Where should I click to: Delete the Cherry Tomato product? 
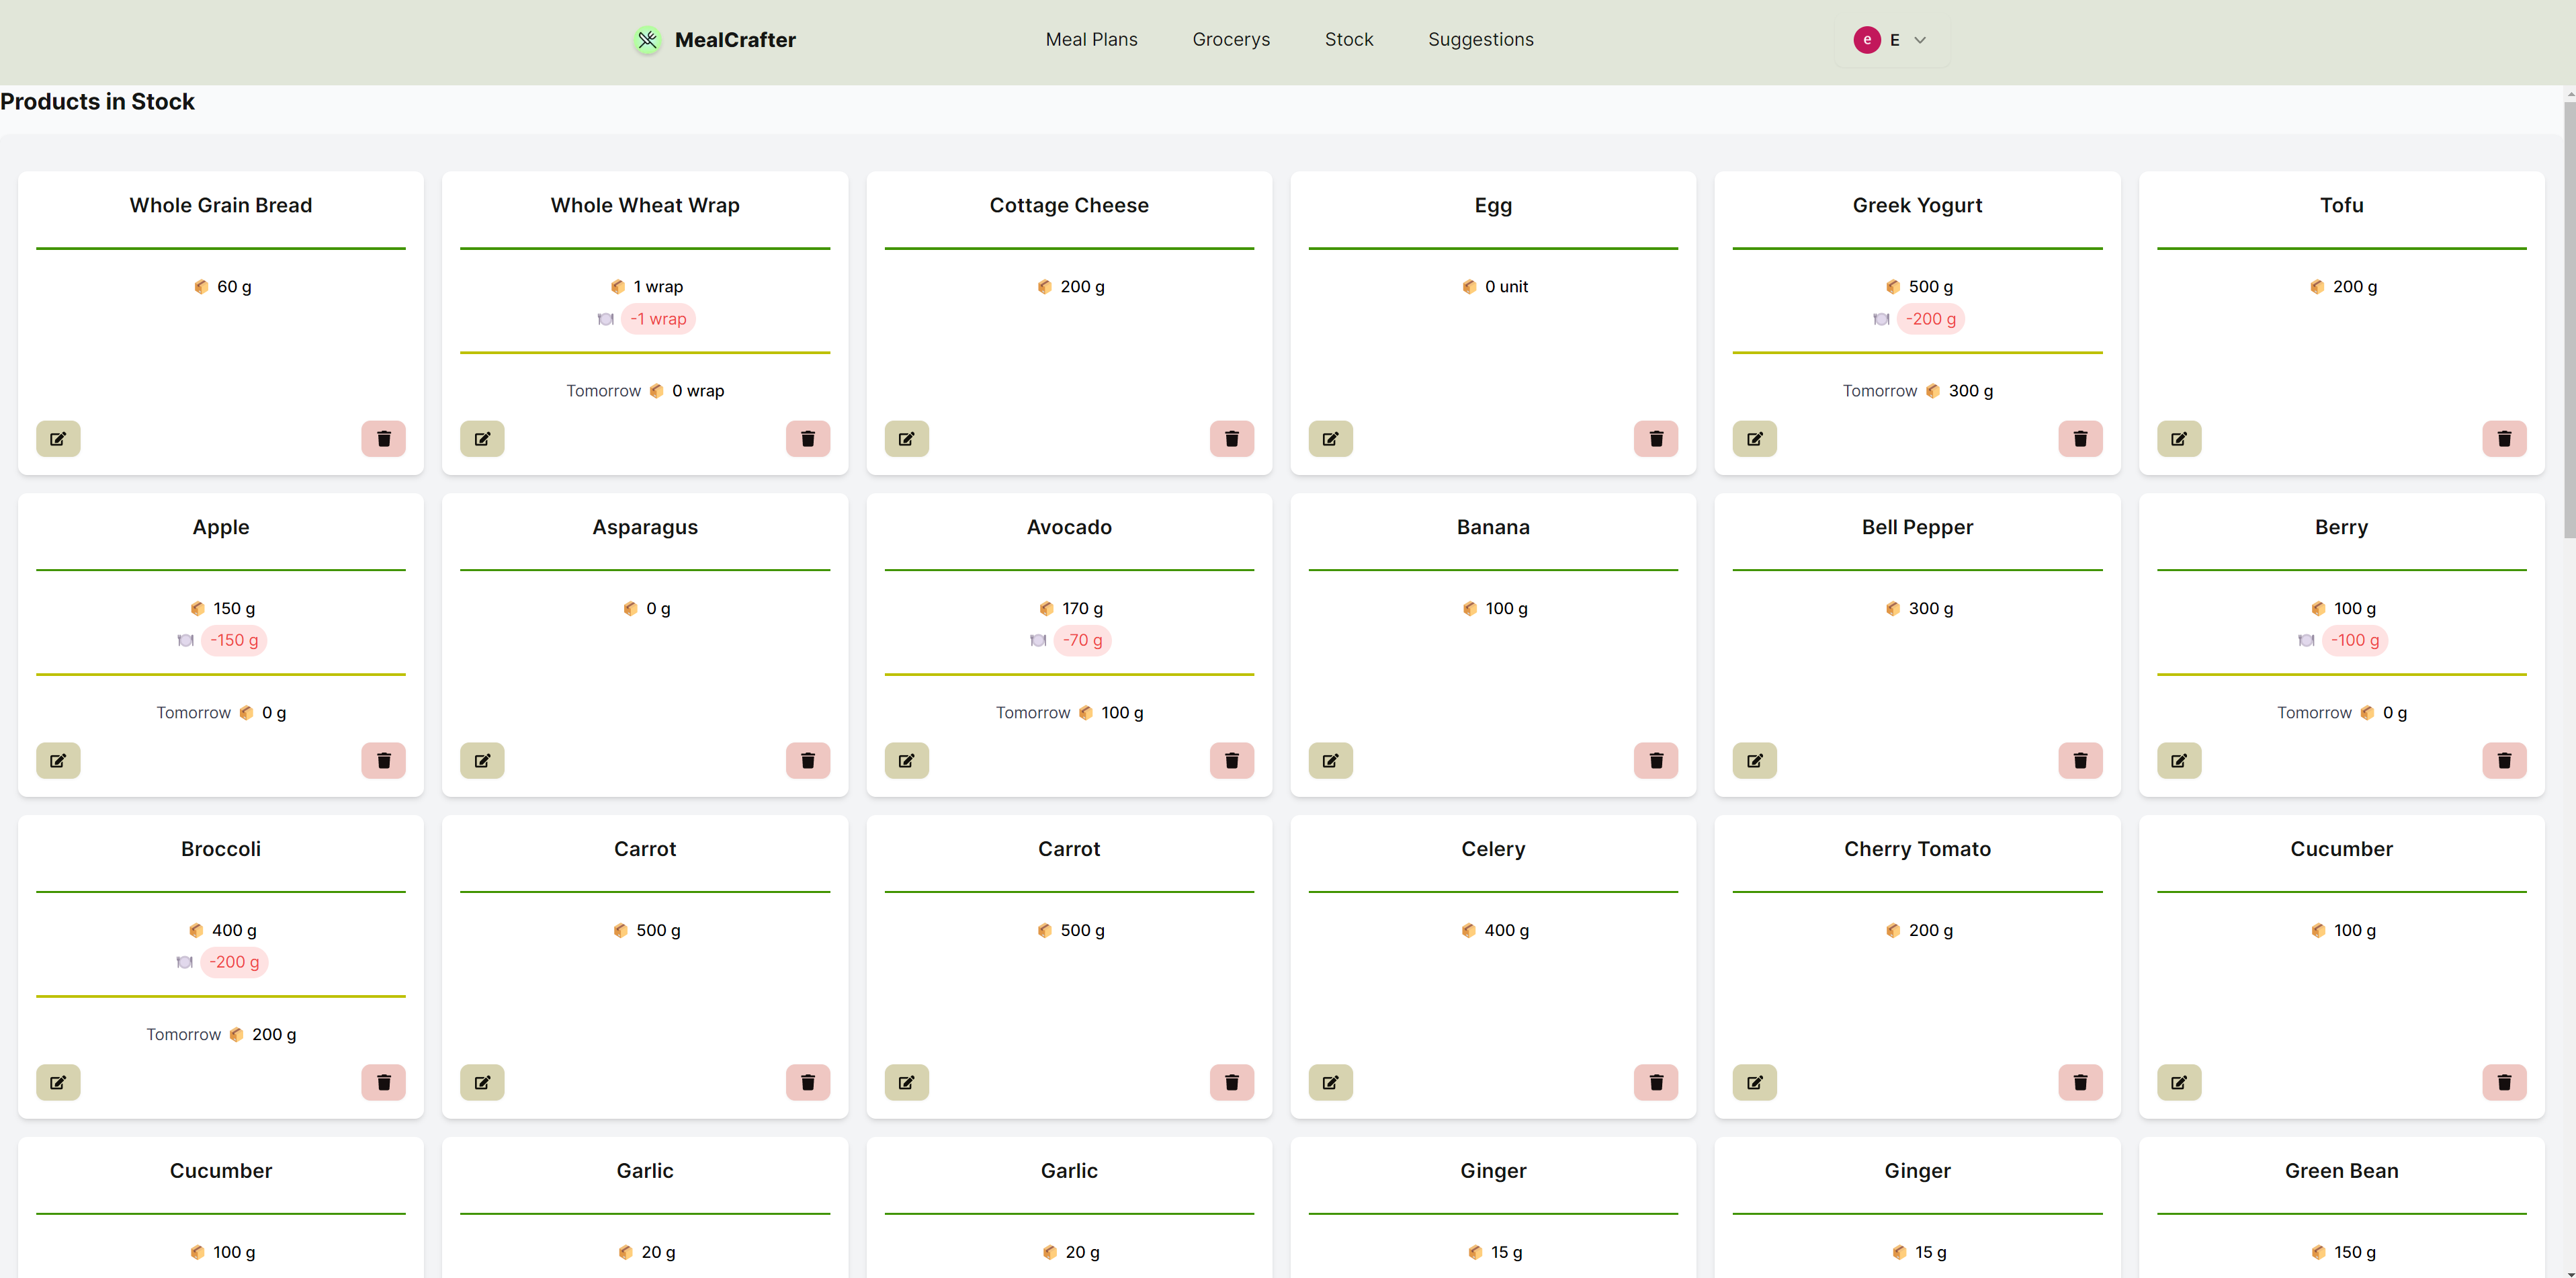point(2080,1083)
